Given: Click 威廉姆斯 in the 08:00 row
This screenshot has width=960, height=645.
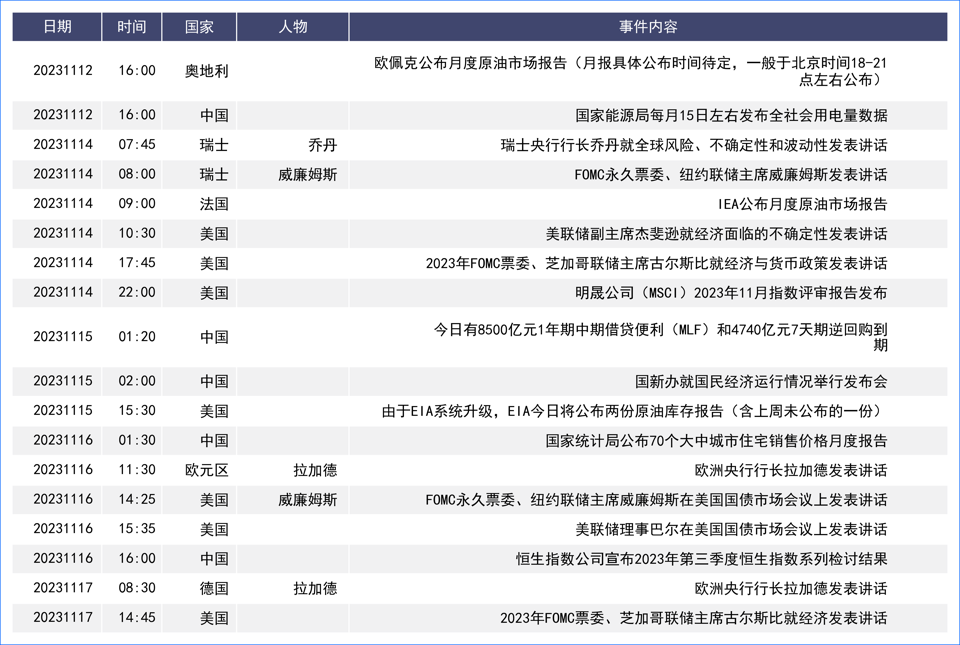Looking at the screenshot, I should pos(307,174).
